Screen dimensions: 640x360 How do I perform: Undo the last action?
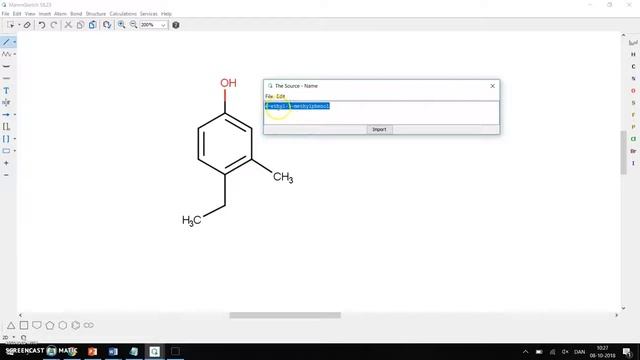tap(42, 25)
